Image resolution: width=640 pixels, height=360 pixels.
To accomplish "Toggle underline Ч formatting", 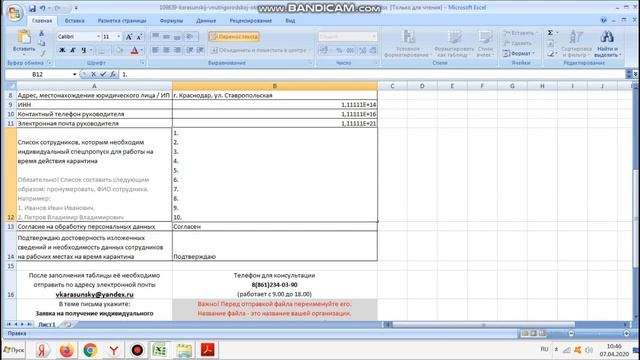I will (83, 50).
